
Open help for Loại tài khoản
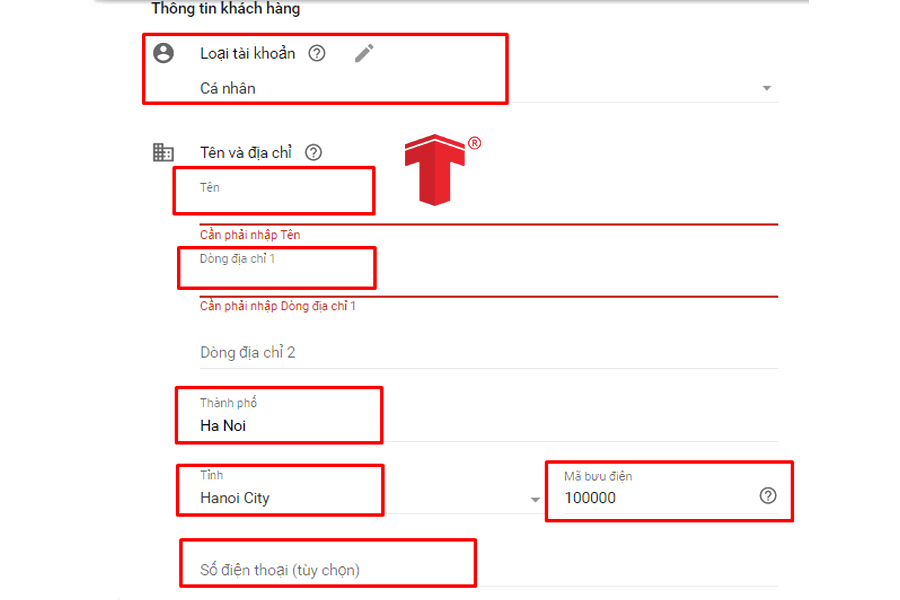(x=317, y=53)
